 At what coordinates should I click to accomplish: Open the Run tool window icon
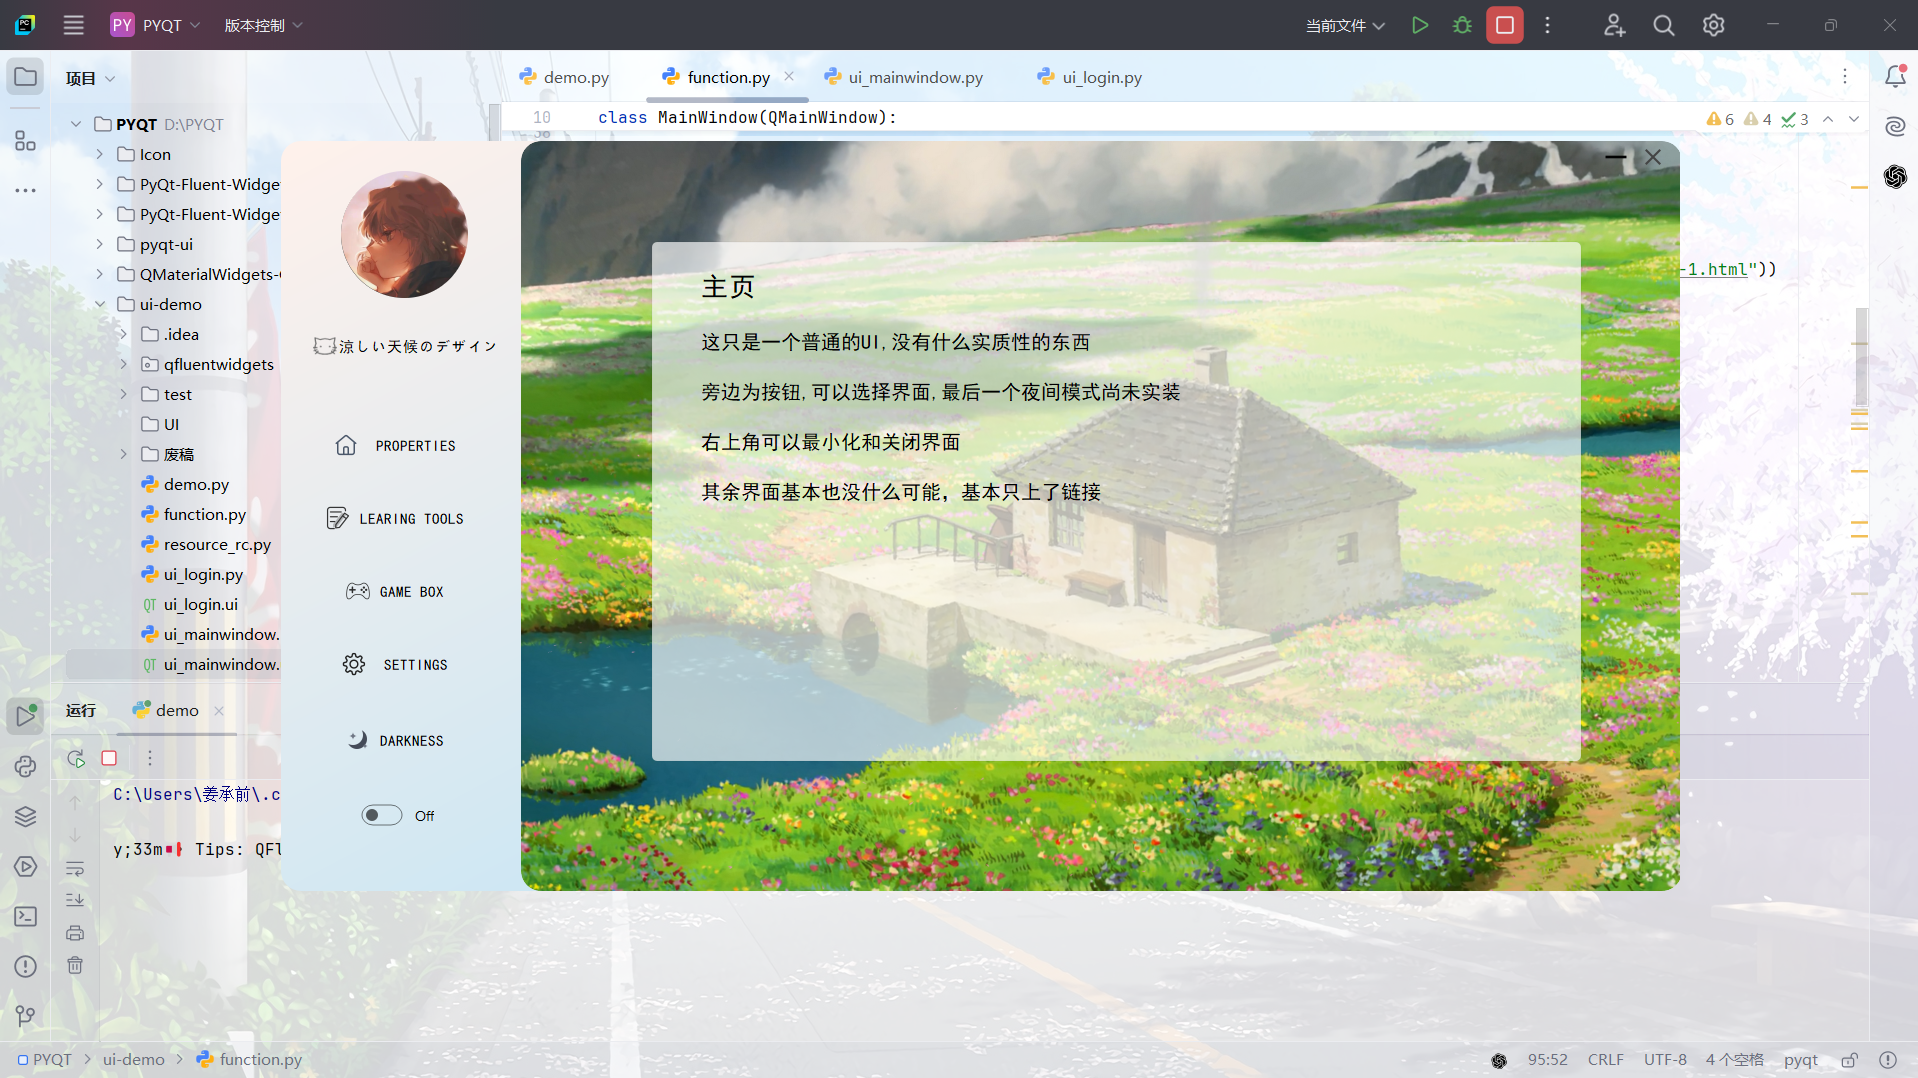pyautogui.click(x=25, y=716)
